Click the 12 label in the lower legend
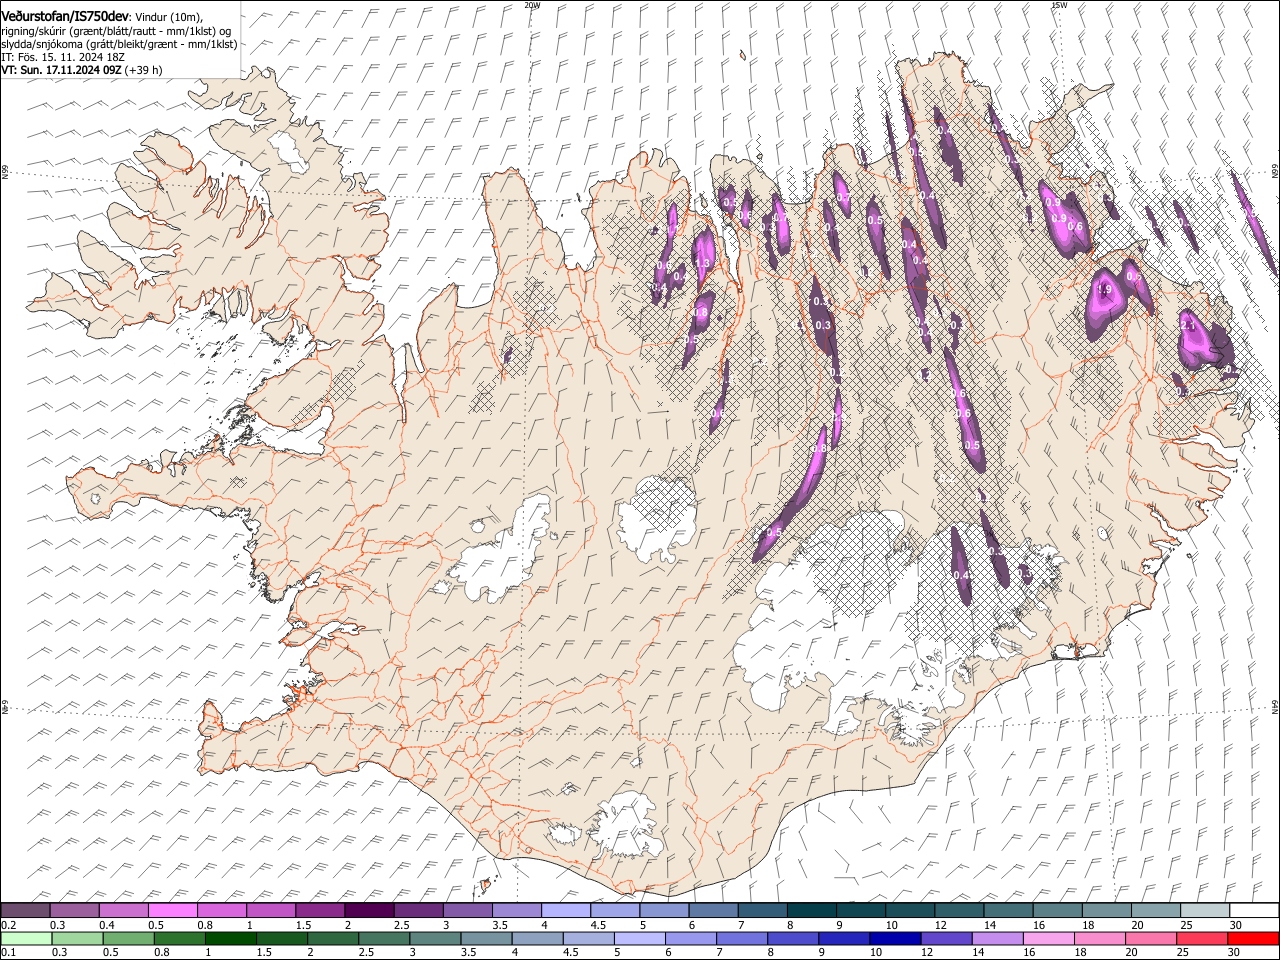1280x960 pixels. tap(927, 952)
